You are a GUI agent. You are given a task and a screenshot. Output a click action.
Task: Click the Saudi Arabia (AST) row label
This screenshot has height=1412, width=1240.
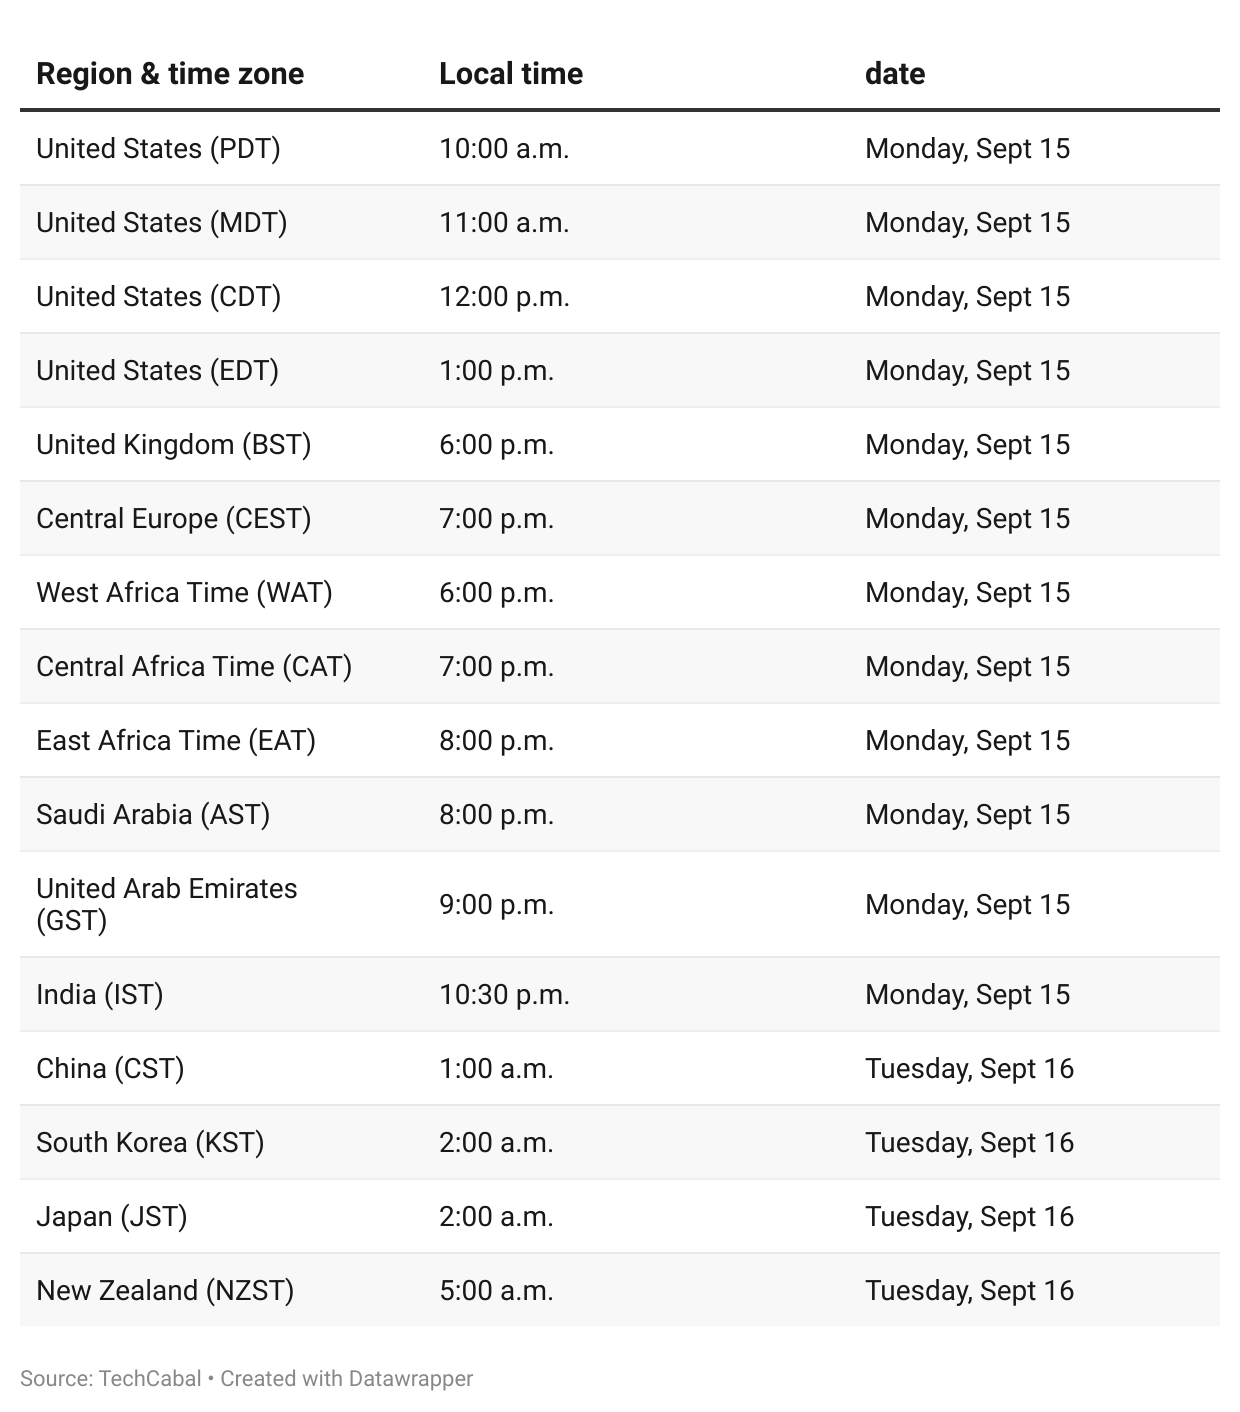pos(153,814)
